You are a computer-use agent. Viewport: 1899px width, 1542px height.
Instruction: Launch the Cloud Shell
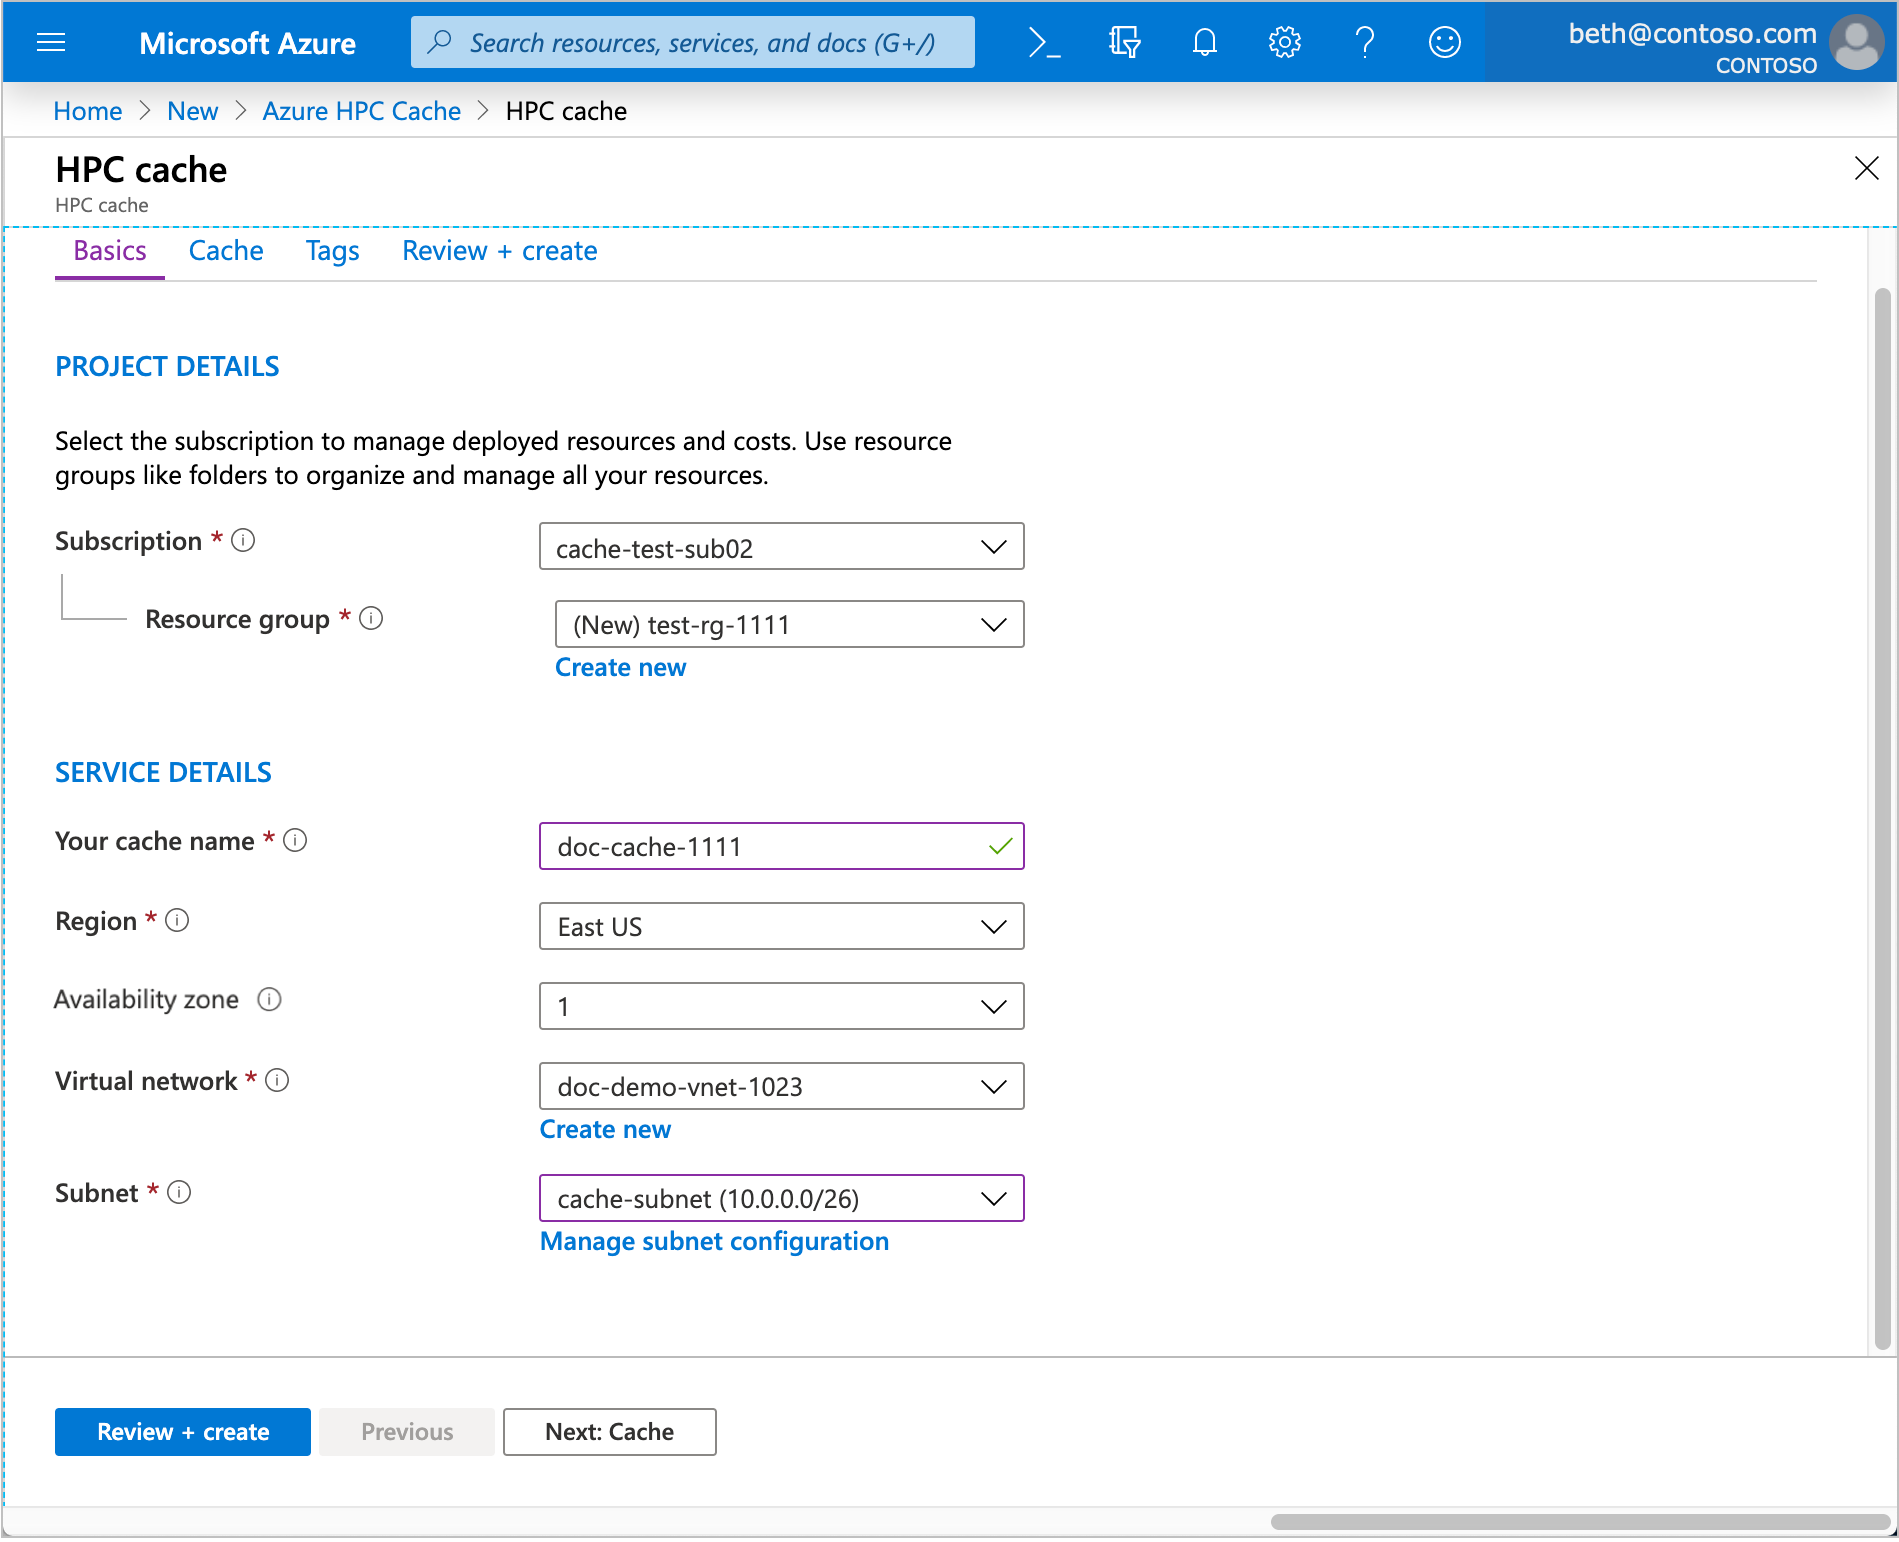point(1043,42)
